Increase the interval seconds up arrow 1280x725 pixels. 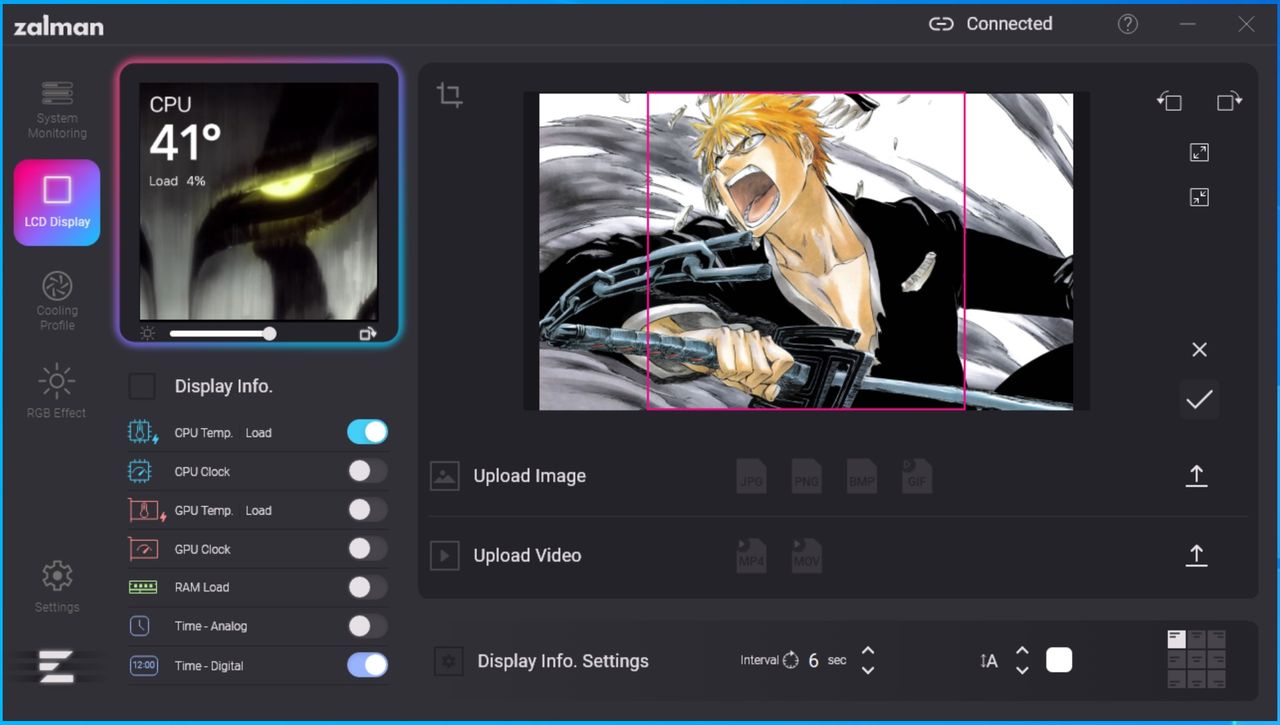coord(868,651)
